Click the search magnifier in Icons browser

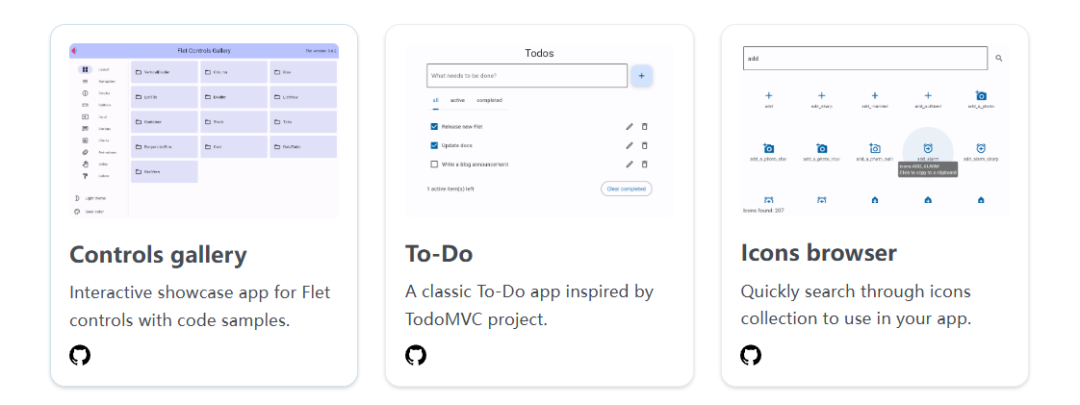coord(998,58)
